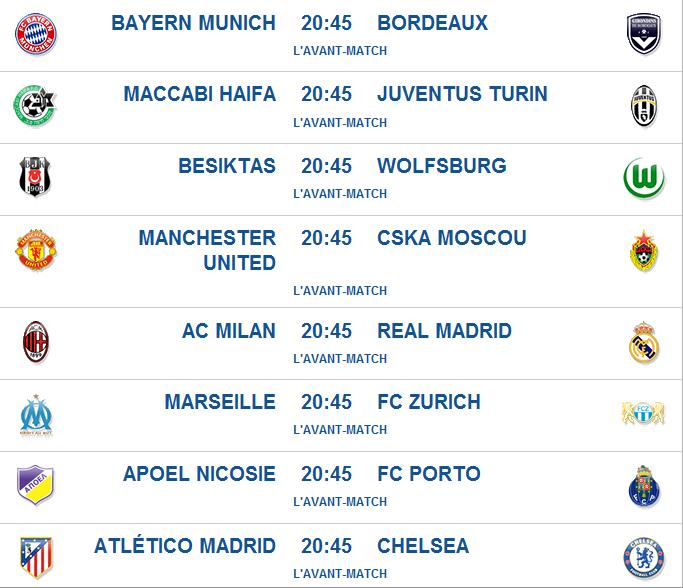Screen dimensions: 683x588
Task: Open L'avant-match for AC Milan vs Real Madrid
Action: (x=340, y=358)
